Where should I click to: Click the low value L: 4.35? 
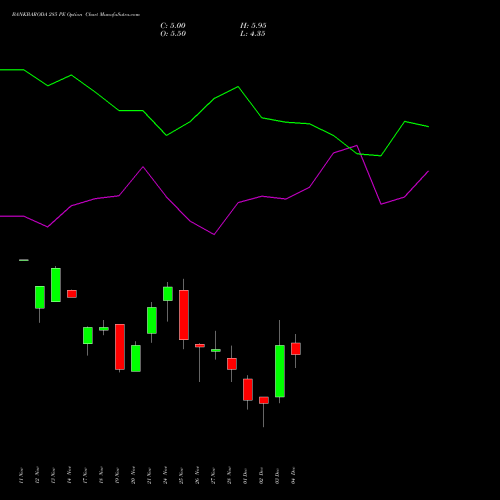pos(253,34)
